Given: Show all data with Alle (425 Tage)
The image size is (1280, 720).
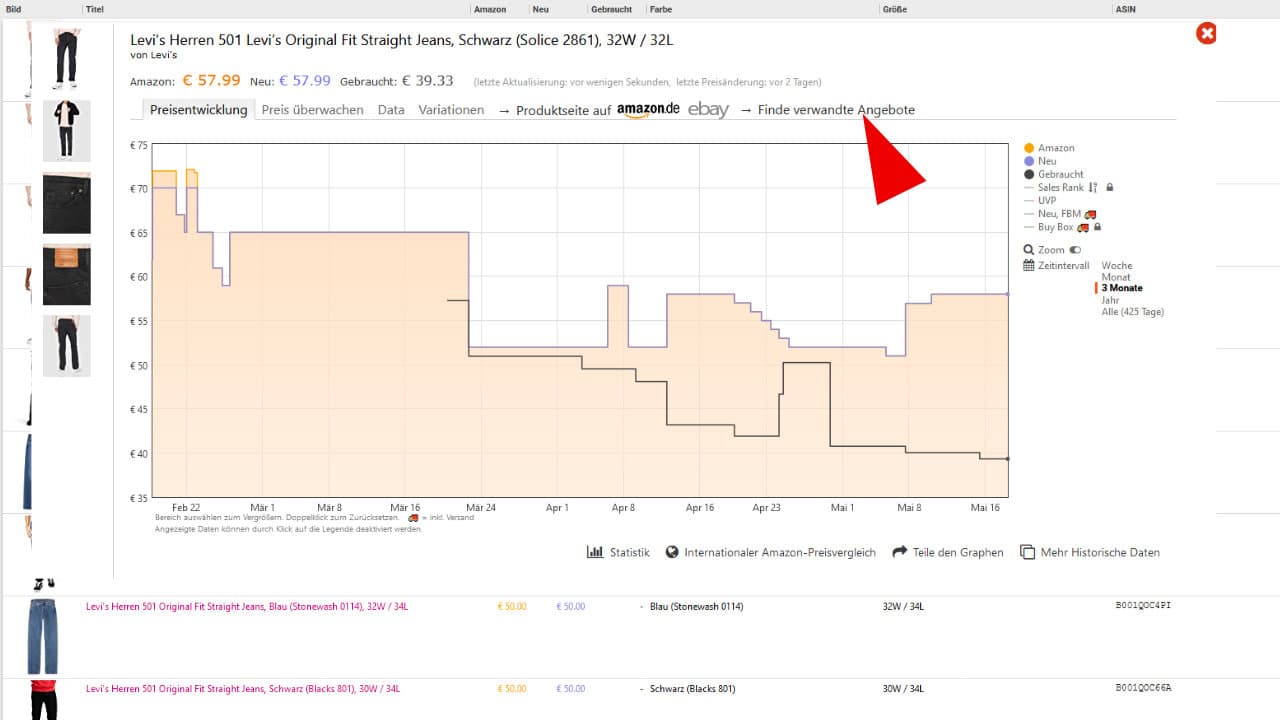Looking at the screenshot, I should click(x=1132, y=312).
